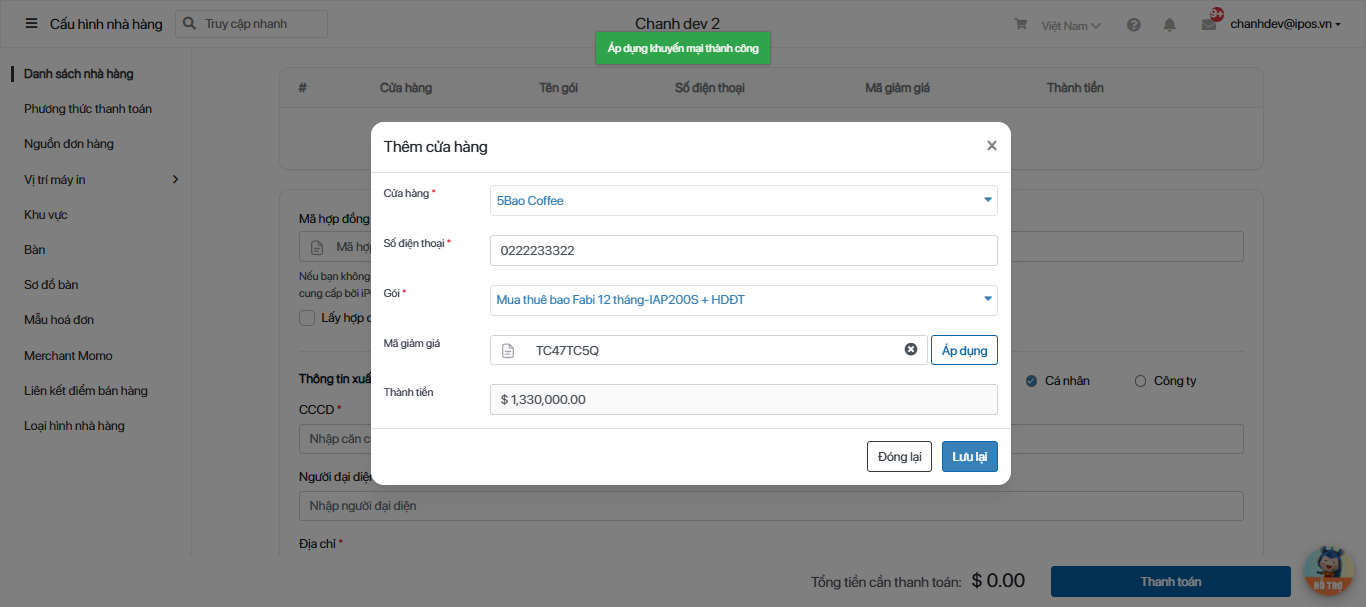The image size is (1366, 607).
Task: Open the shopping cart icon
Action: coord(1021,24)
